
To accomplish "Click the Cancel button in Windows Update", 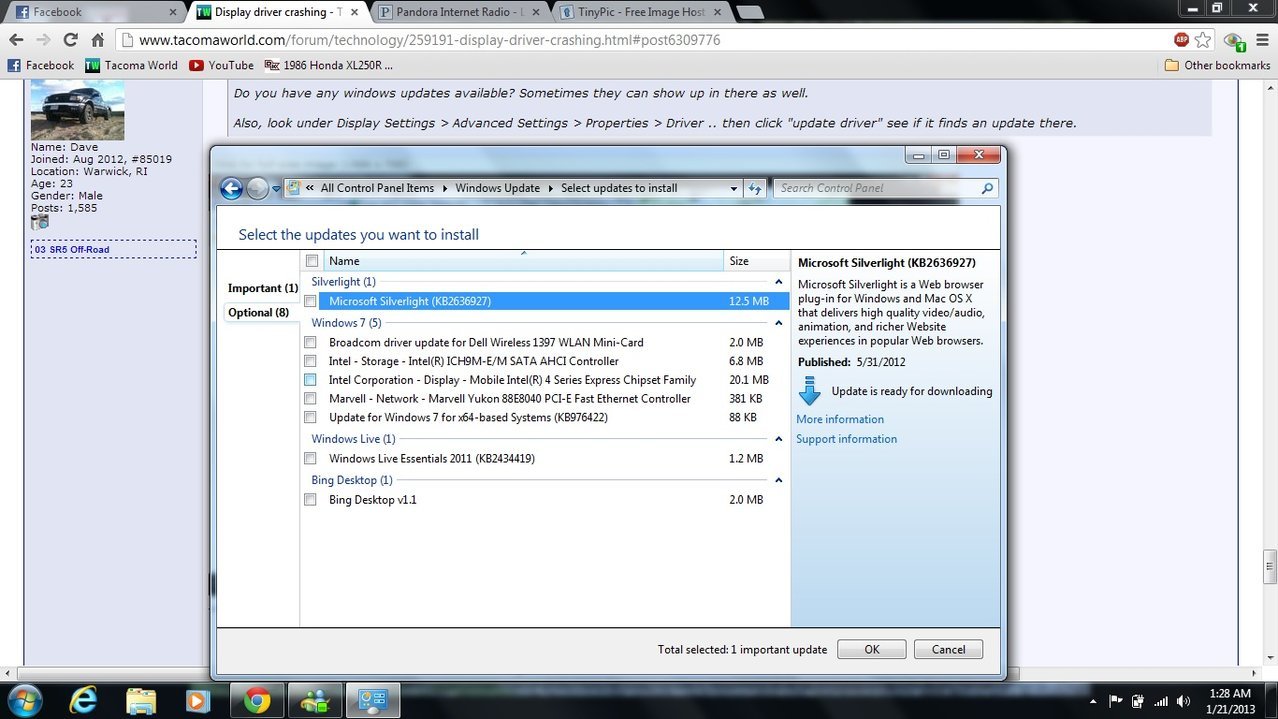I will pos(948,649).
